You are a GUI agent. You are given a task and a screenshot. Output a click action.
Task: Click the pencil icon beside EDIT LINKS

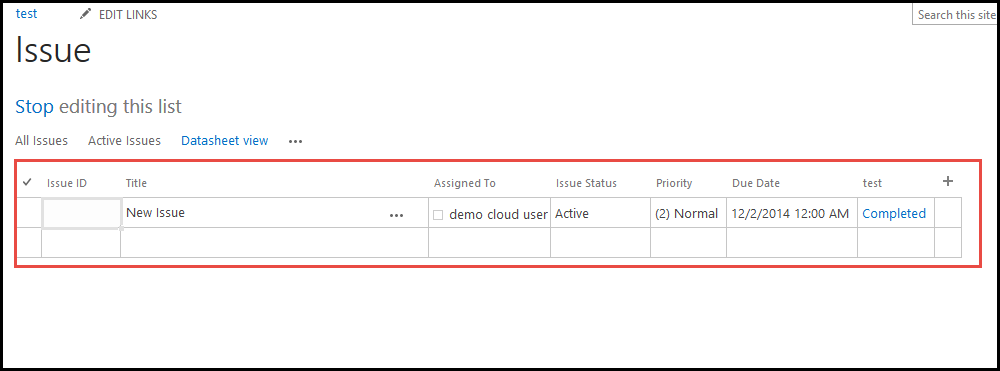coord(85,14)
